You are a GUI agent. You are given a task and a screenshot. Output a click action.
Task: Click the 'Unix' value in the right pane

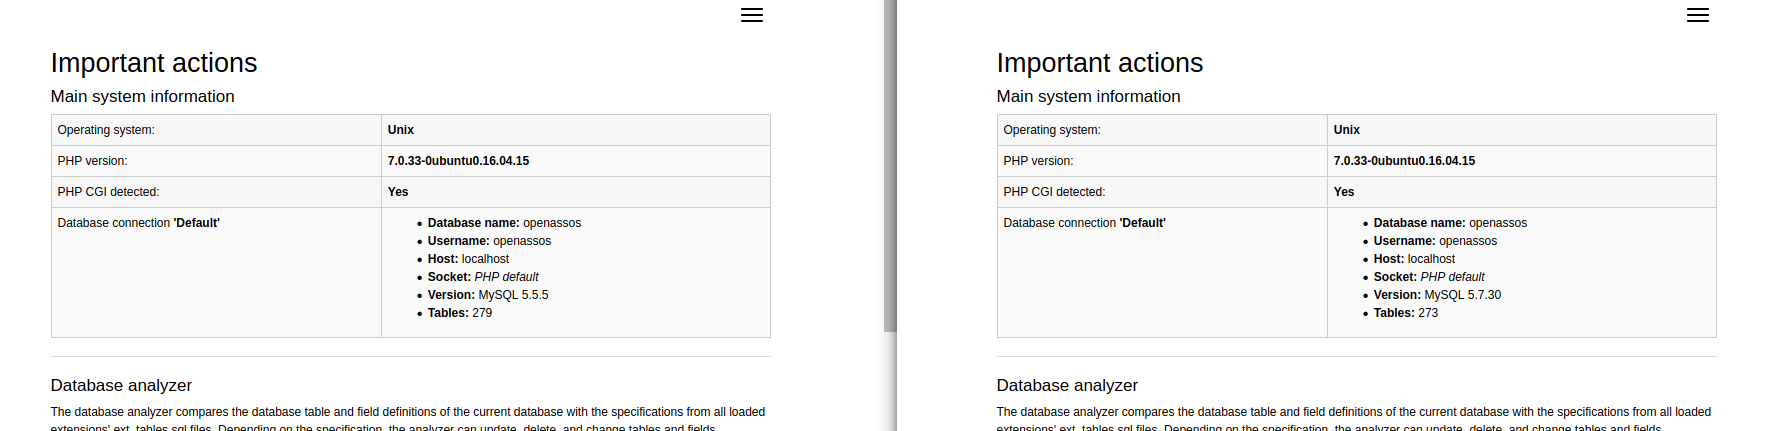click(x=1347, y=130)
